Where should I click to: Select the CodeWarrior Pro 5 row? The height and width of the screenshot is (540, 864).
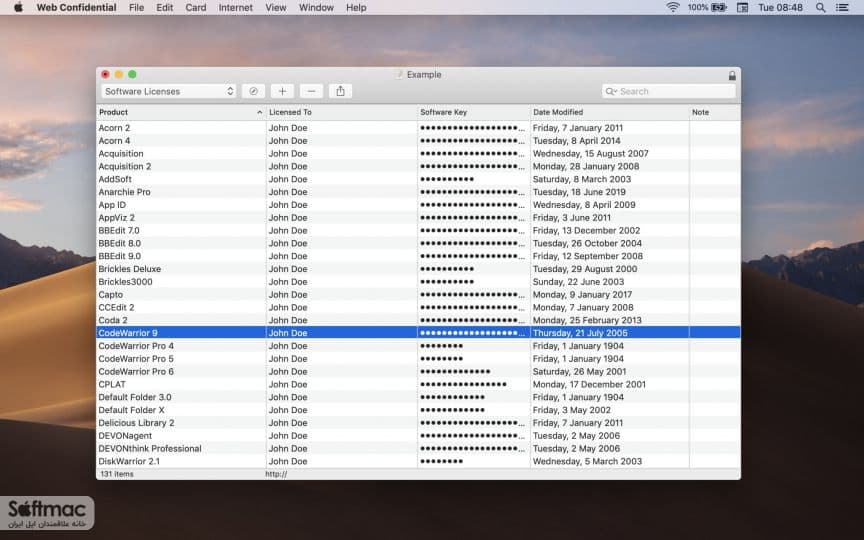click(418, 359)
